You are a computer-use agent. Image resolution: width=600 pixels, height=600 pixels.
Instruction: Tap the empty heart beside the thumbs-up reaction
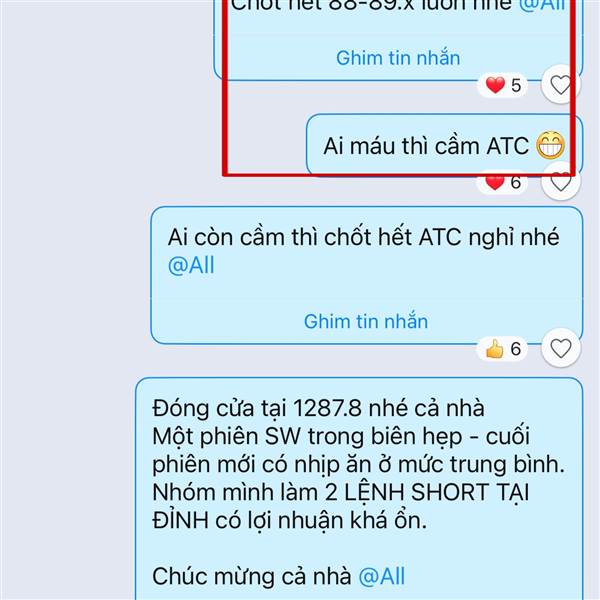click(x=561, y=348)
